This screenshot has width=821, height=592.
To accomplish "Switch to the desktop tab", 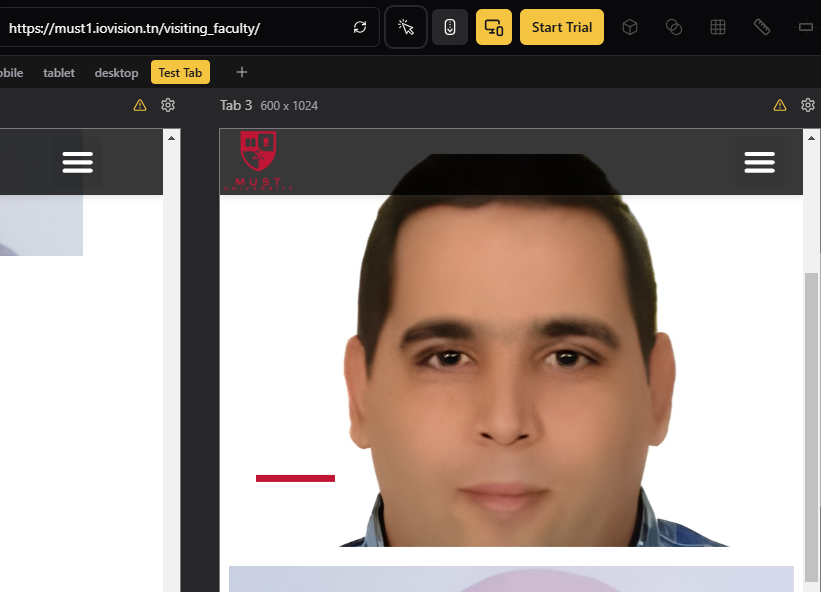I will (x=116, y=73).
